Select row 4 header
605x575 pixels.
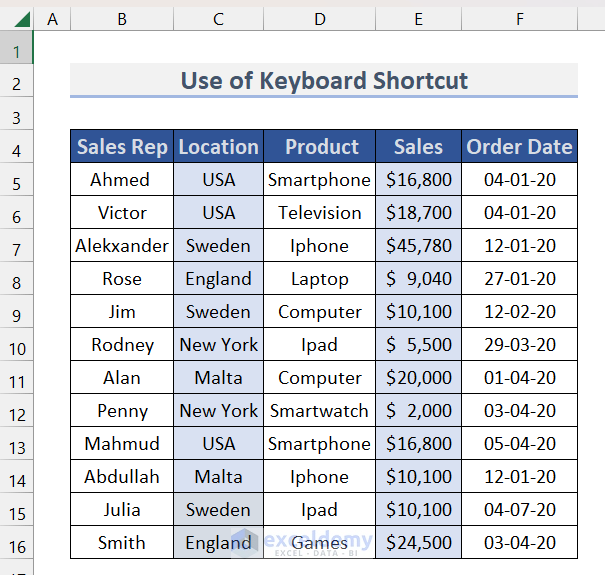(x=17, y=147)
